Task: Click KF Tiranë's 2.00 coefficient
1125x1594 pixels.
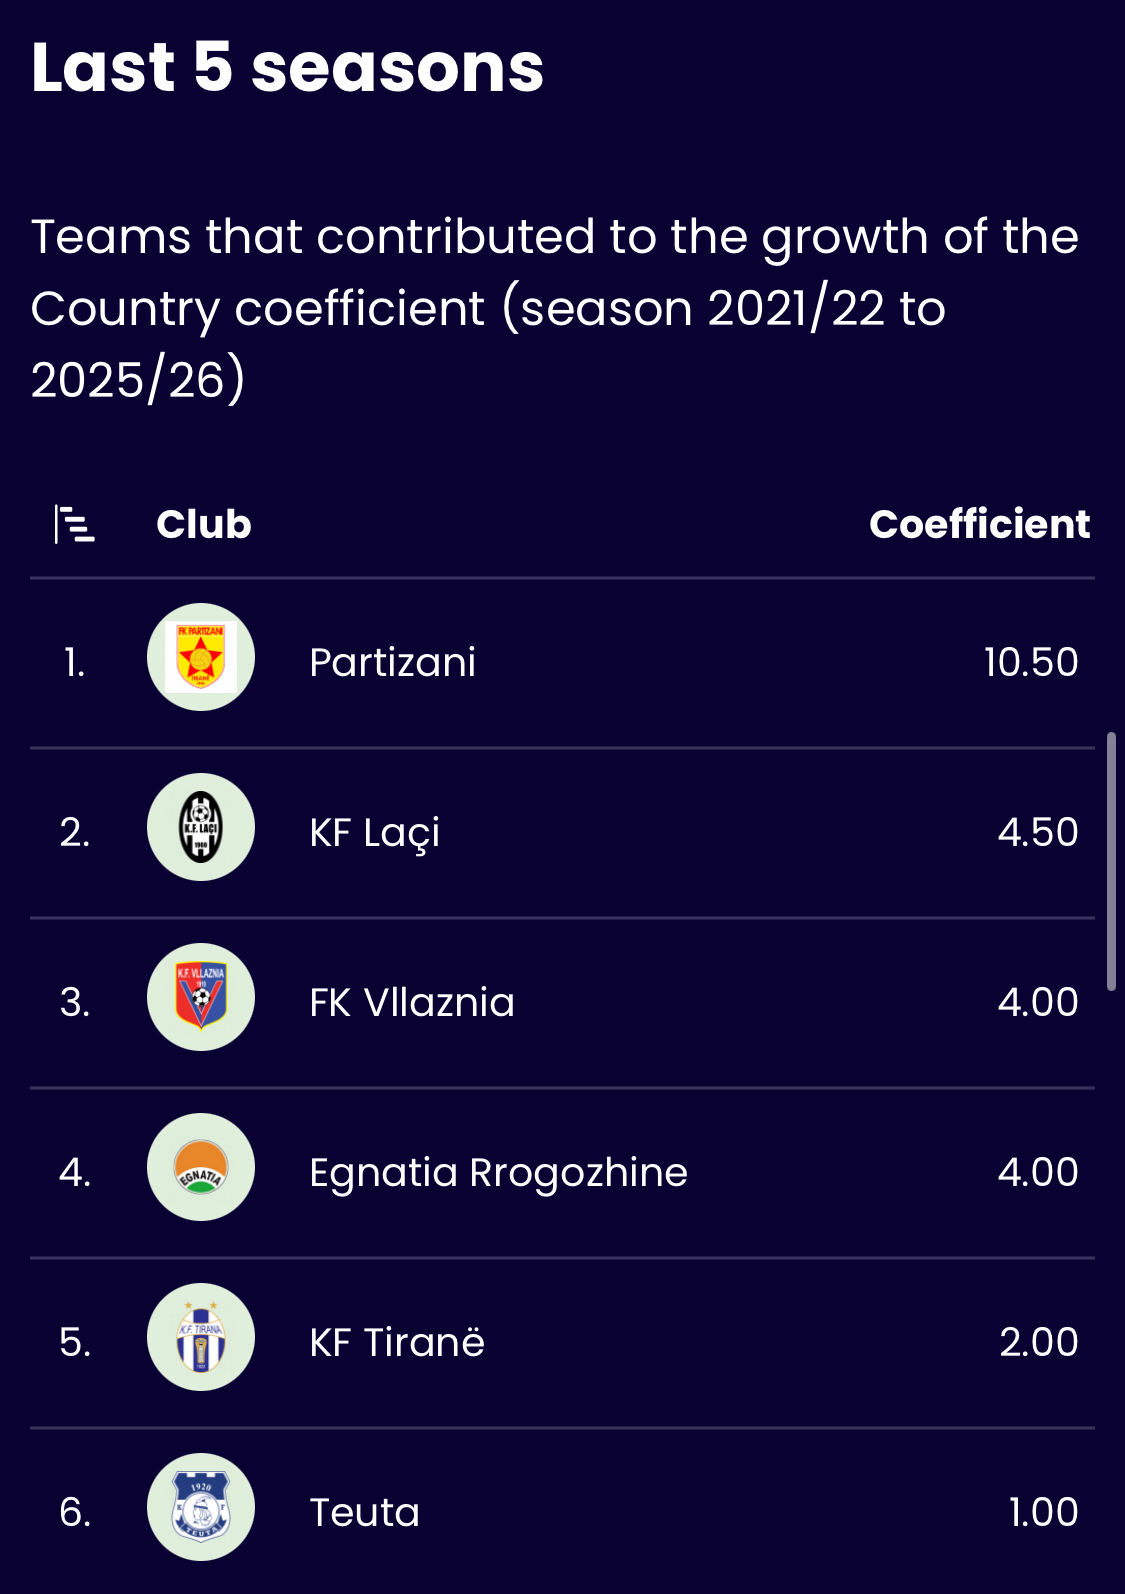Action: coord(1039,1342)
